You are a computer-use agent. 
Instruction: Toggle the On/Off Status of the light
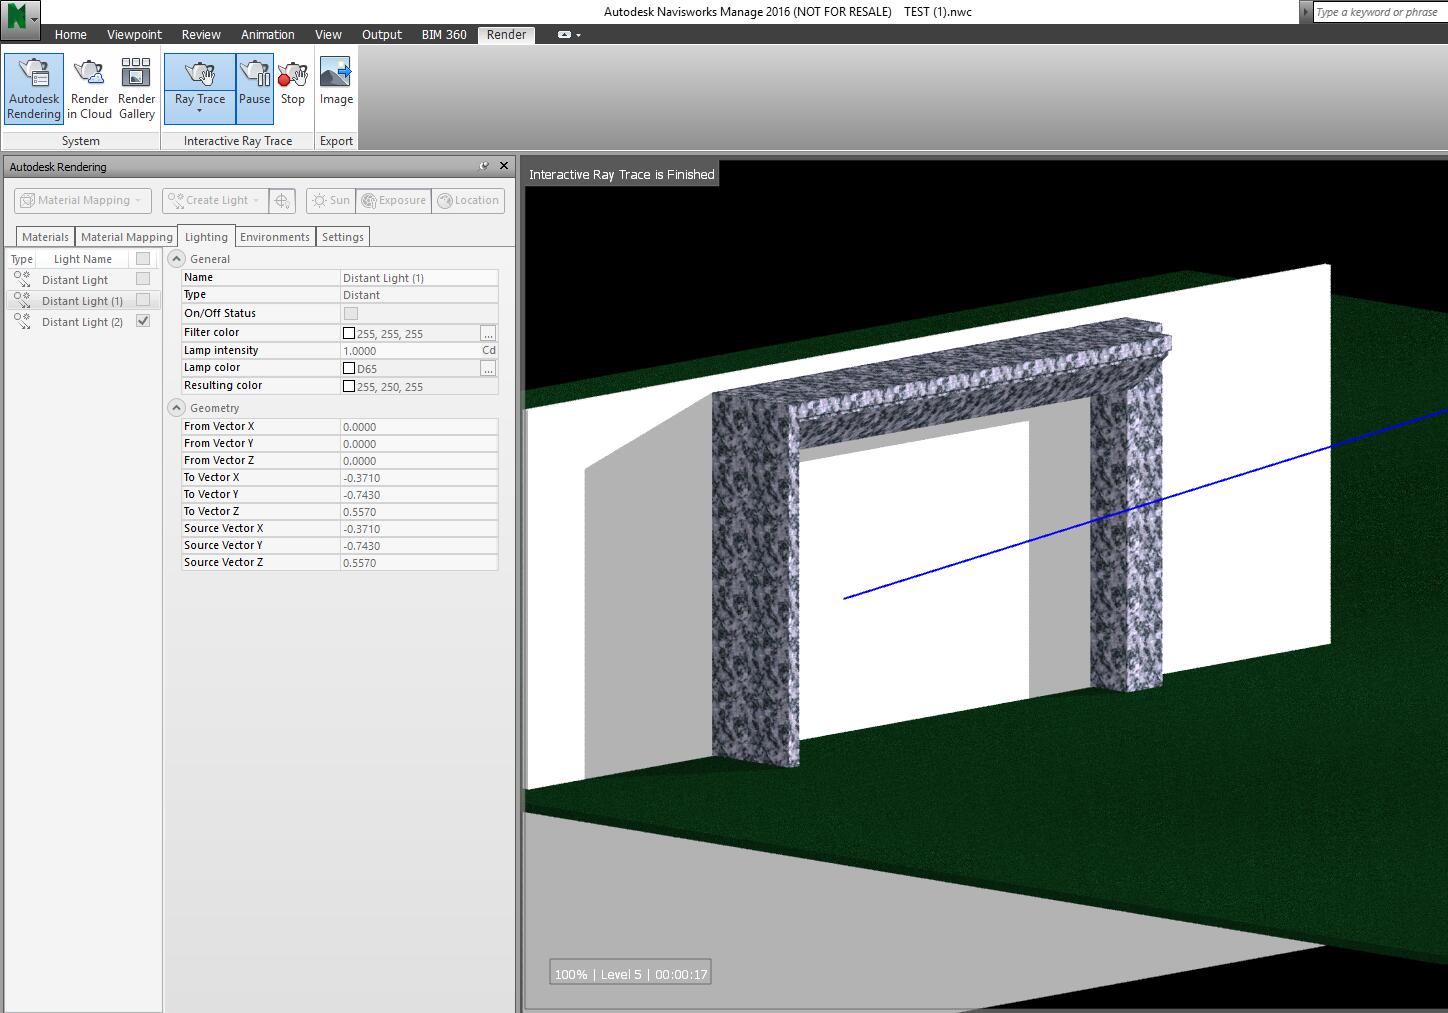click(350, 313)
